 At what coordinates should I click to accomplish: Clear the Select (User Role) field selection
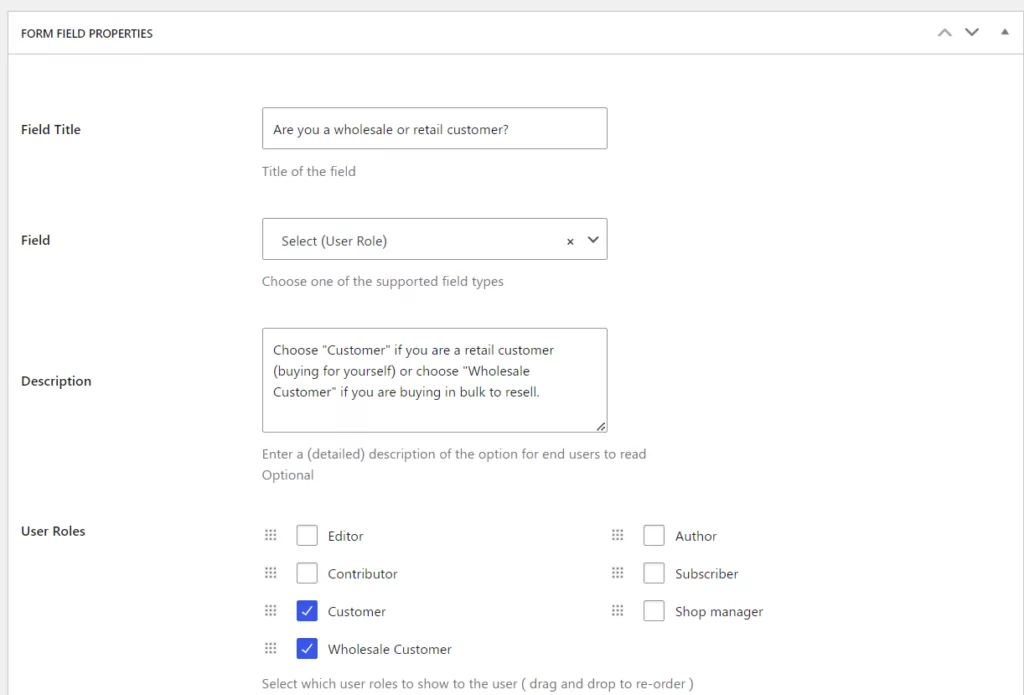570,242
